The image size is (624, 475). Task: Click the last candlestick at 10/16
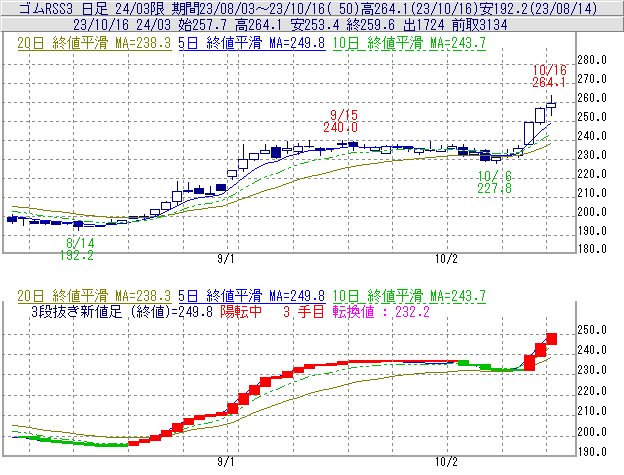coord(551,105)
